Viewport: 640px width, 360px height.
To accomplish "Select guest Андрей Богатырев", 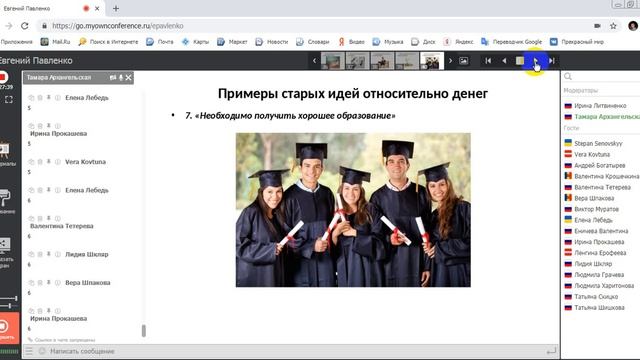I will click(599, 166).
